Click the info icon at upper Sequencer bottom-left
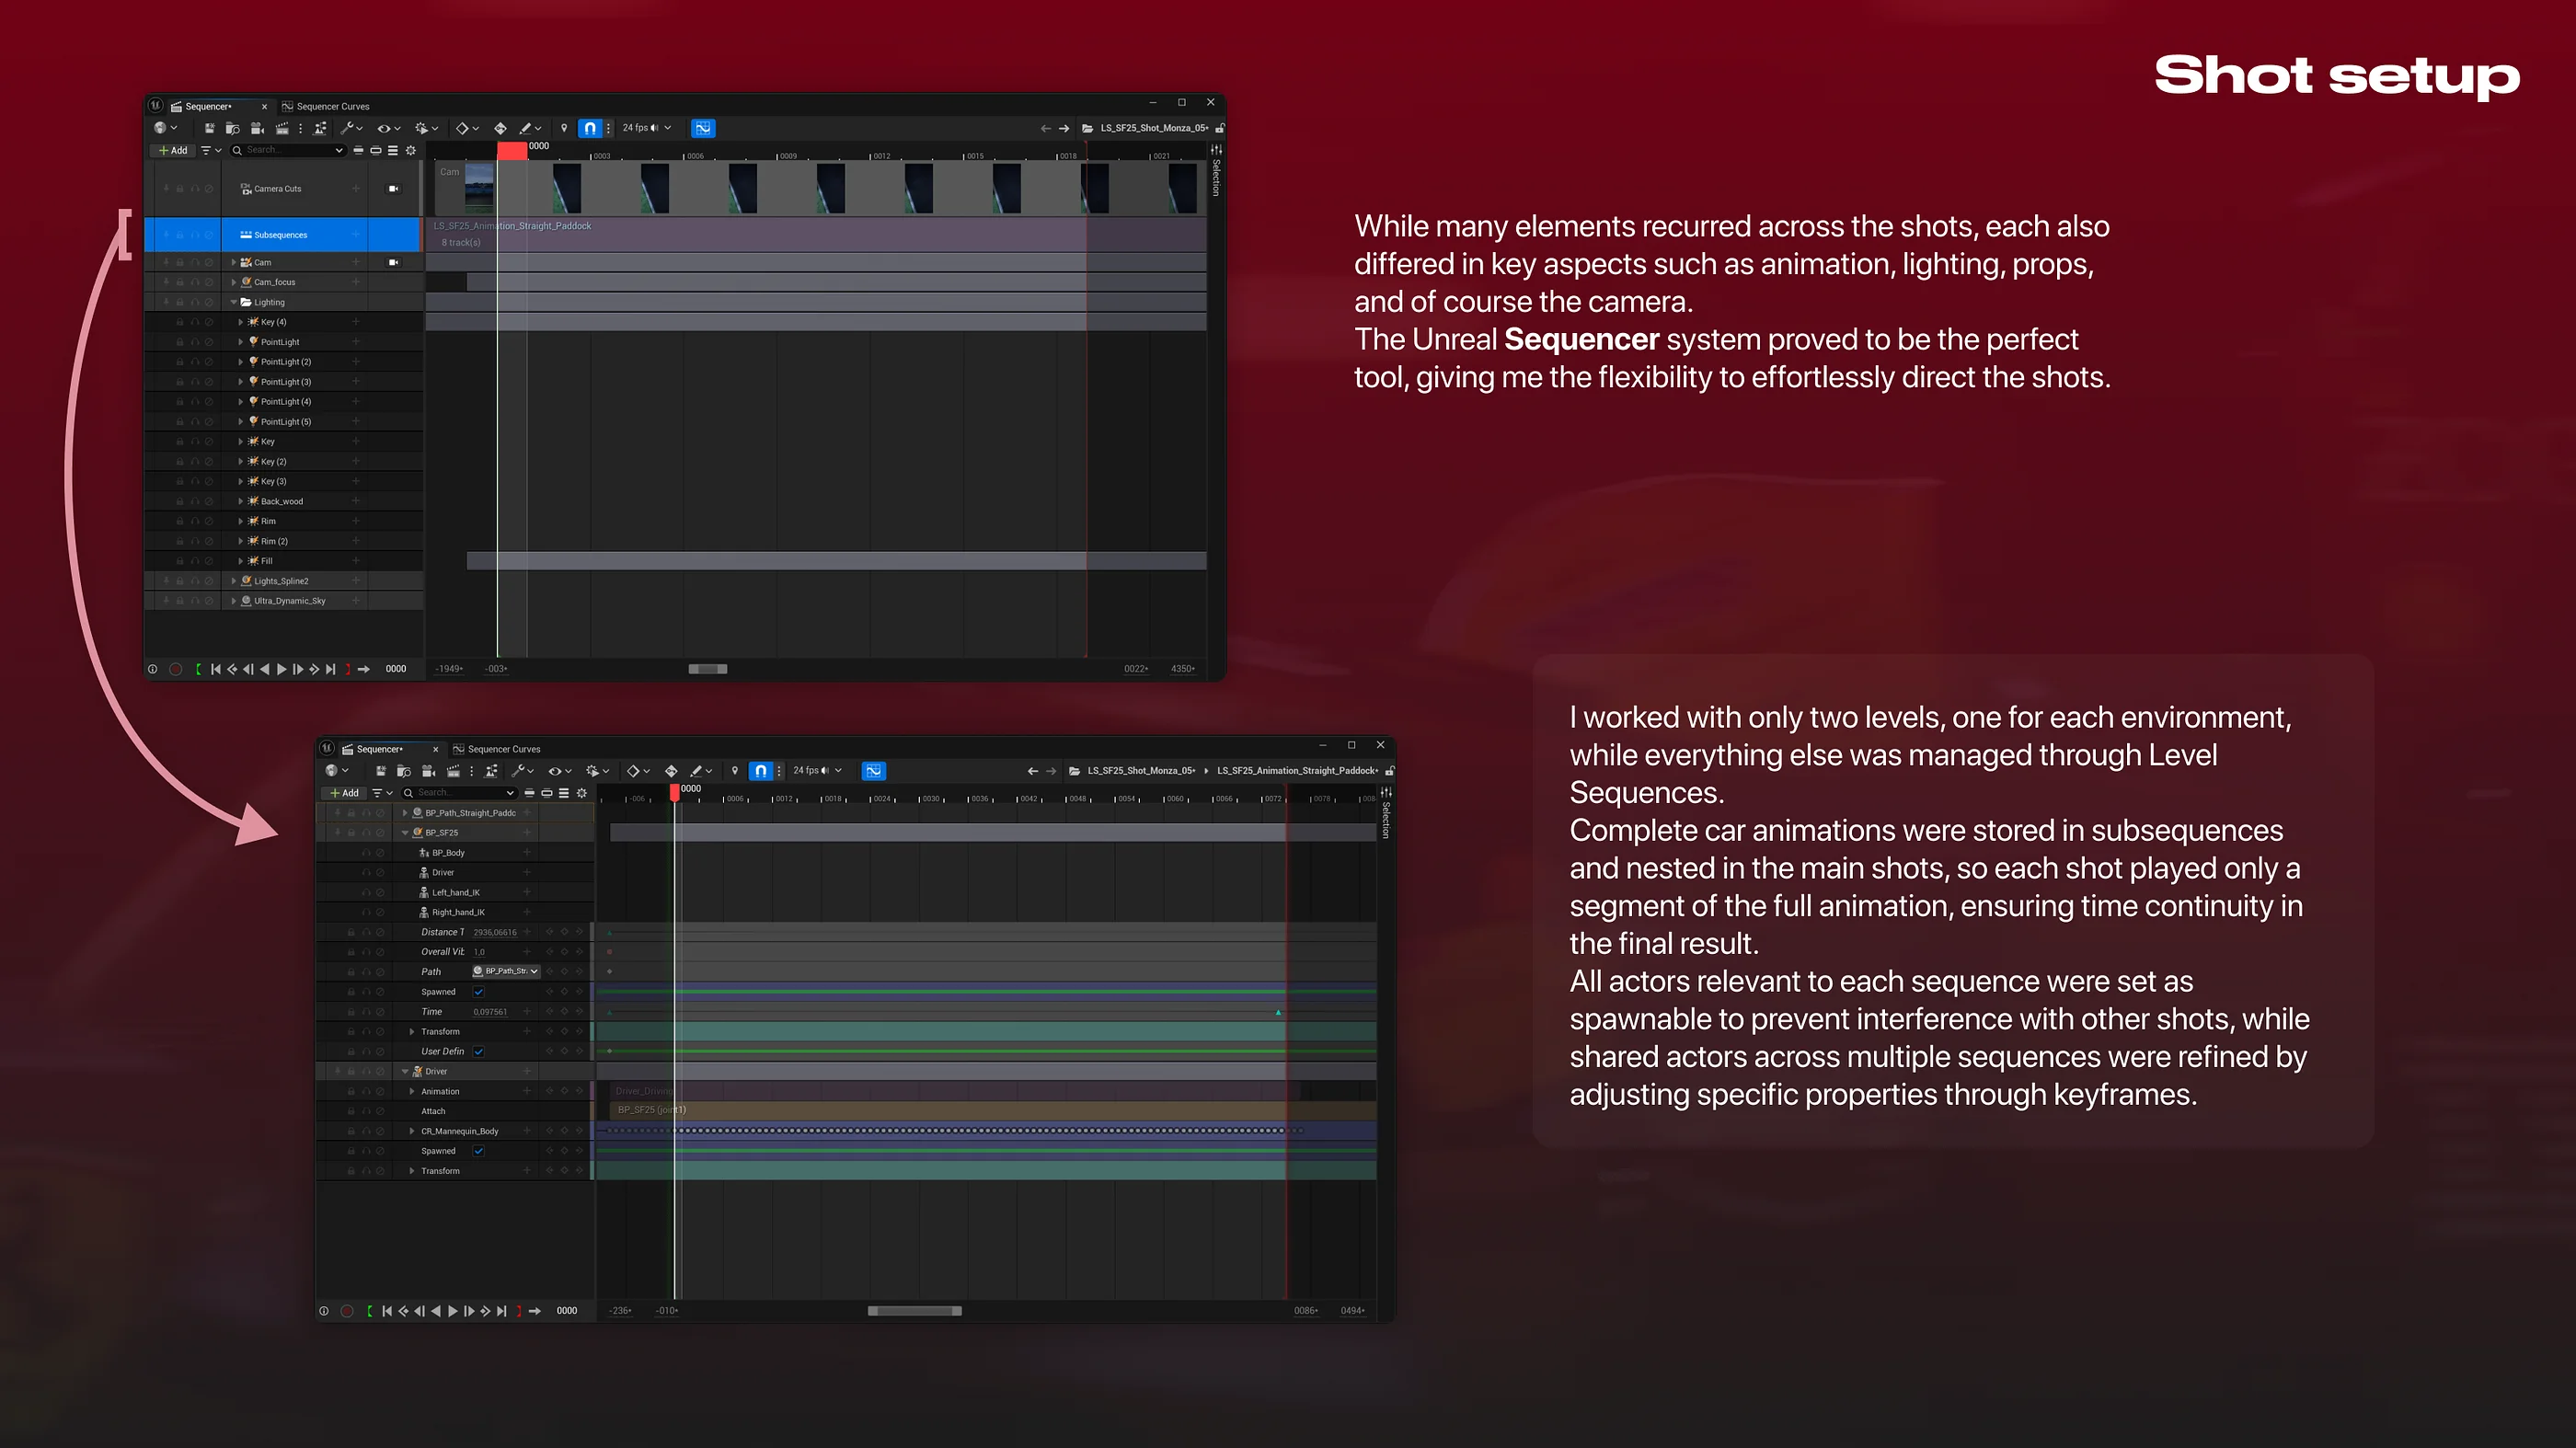Viewport: 2576px width, 1448px height. (x=152, y=669)
